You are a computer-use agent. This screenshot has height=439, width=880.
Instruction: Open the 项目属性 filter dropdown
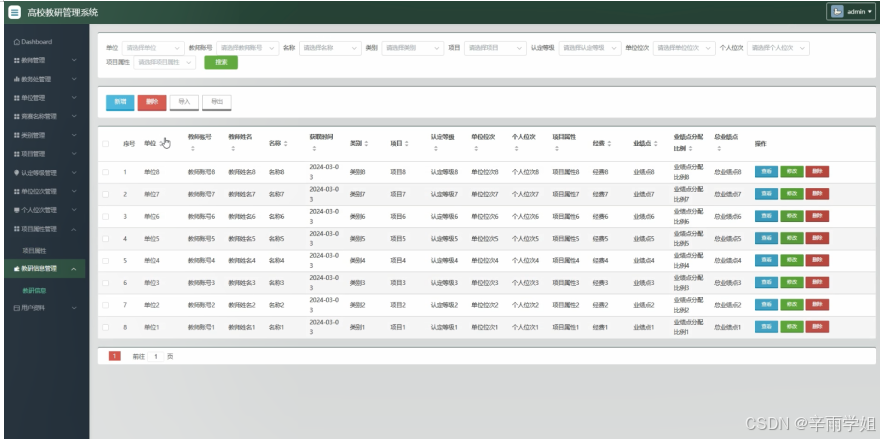pos(165,62)
